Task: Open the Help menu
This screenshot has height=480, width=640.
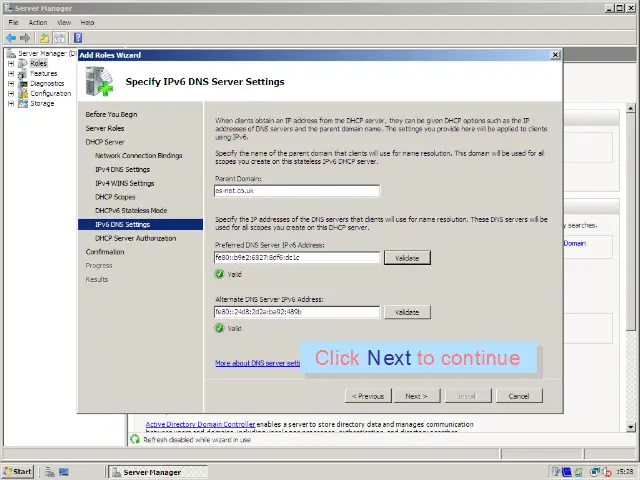Action: coord(87,22)
